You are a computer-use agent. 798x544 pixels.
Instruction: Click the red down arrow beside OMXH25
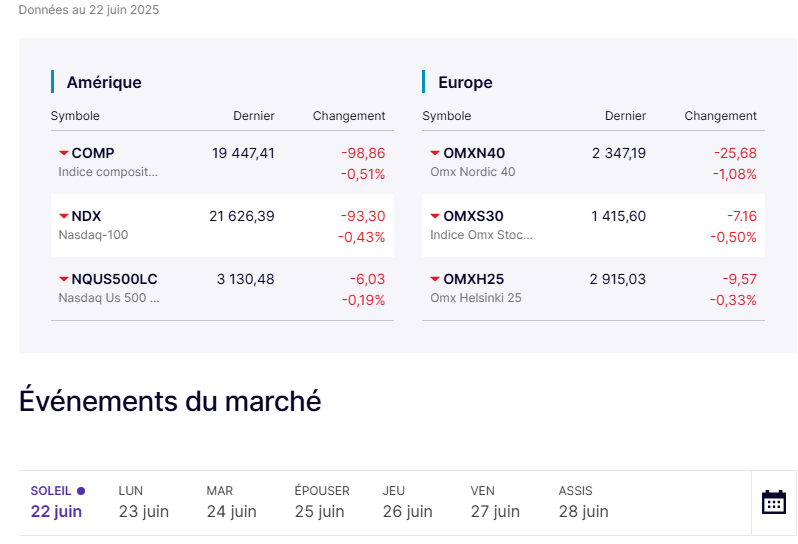pos(435,279)
